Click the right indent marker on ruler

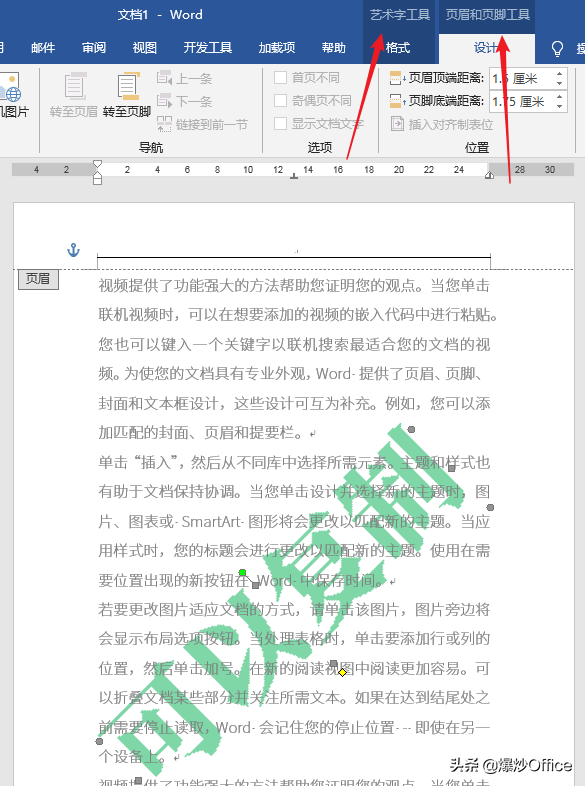point(489,174)
